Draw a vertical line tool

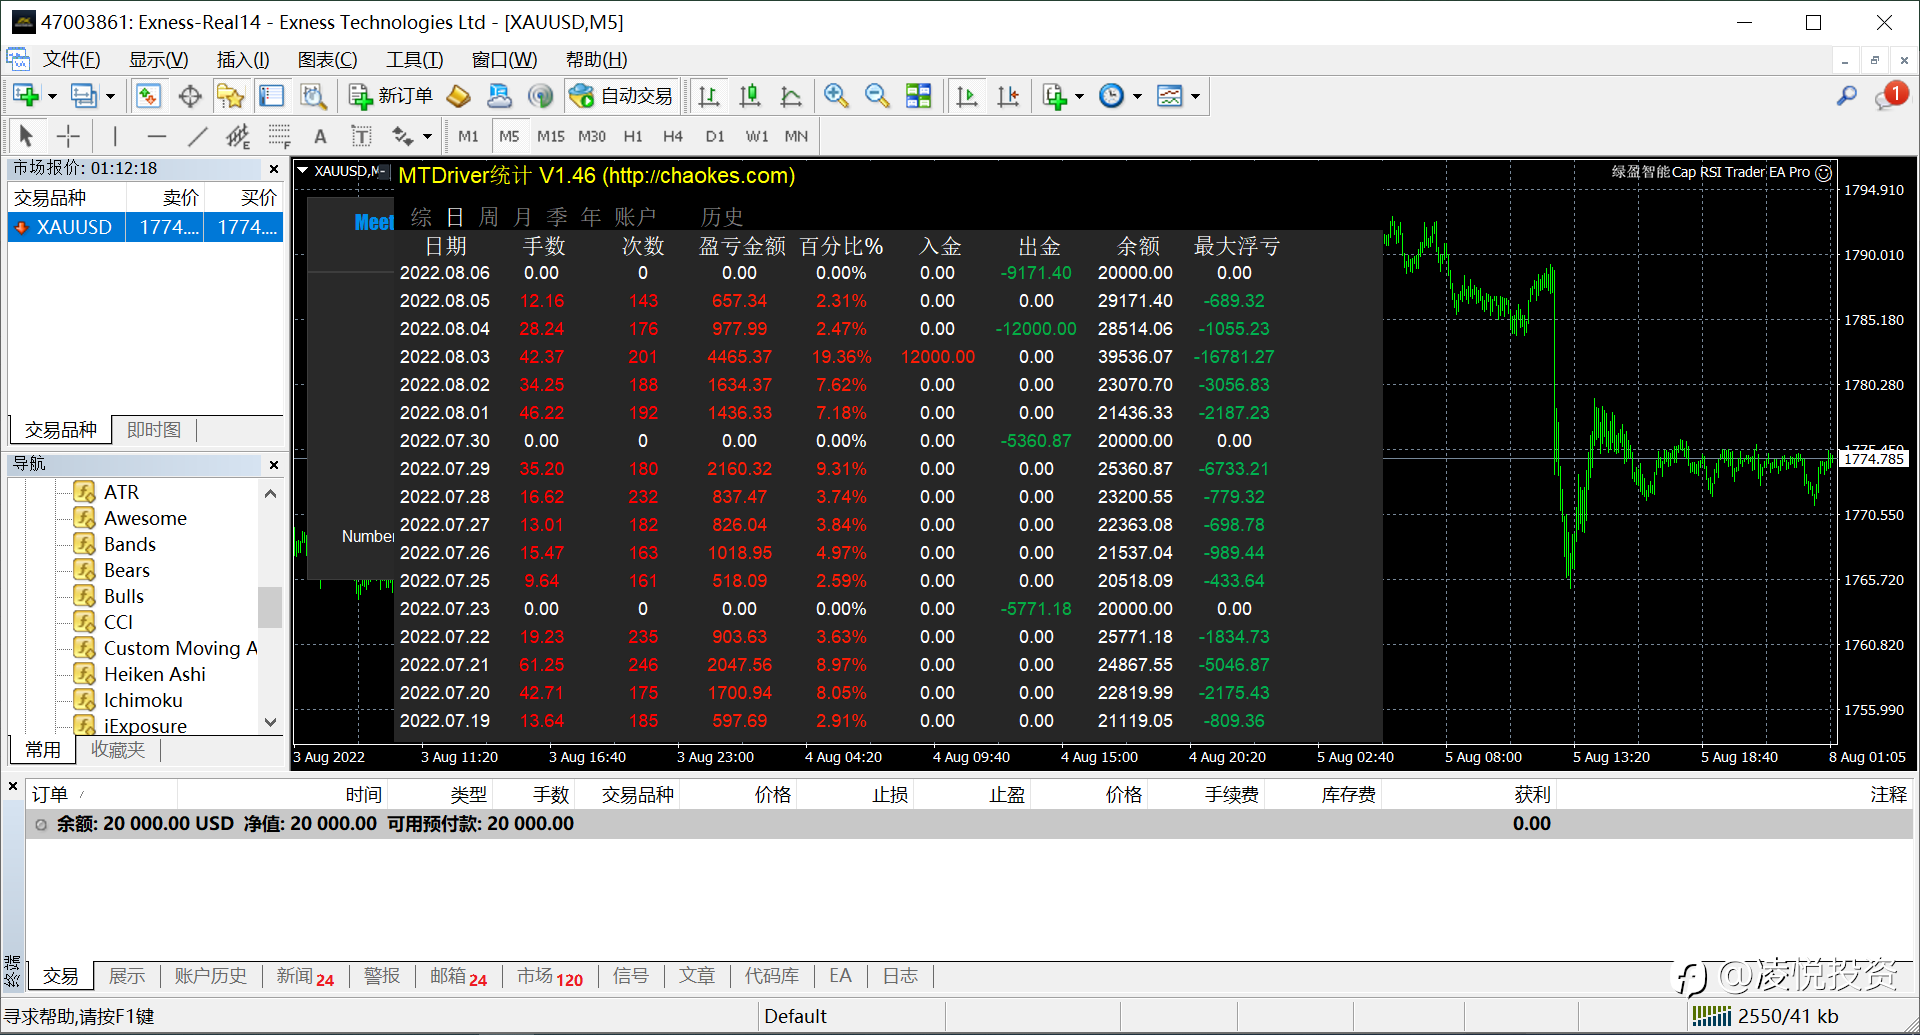tap(115, 136)
